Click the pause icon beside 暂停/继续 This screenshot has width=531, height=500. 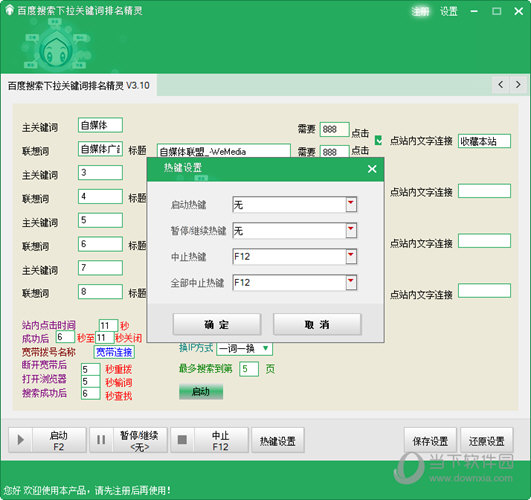(x=101, y=440)
